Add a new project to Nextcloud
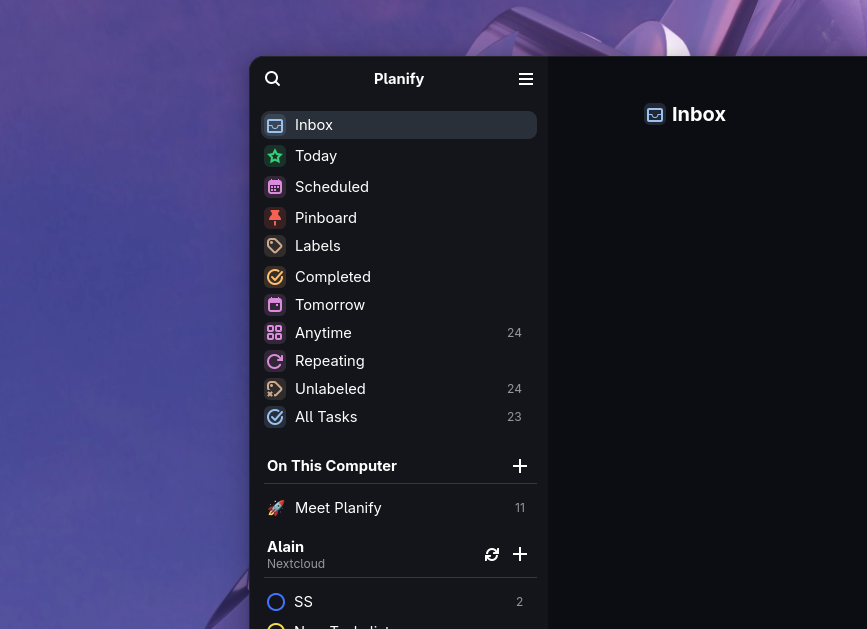 pyautogui.click(x=520, y=554)
